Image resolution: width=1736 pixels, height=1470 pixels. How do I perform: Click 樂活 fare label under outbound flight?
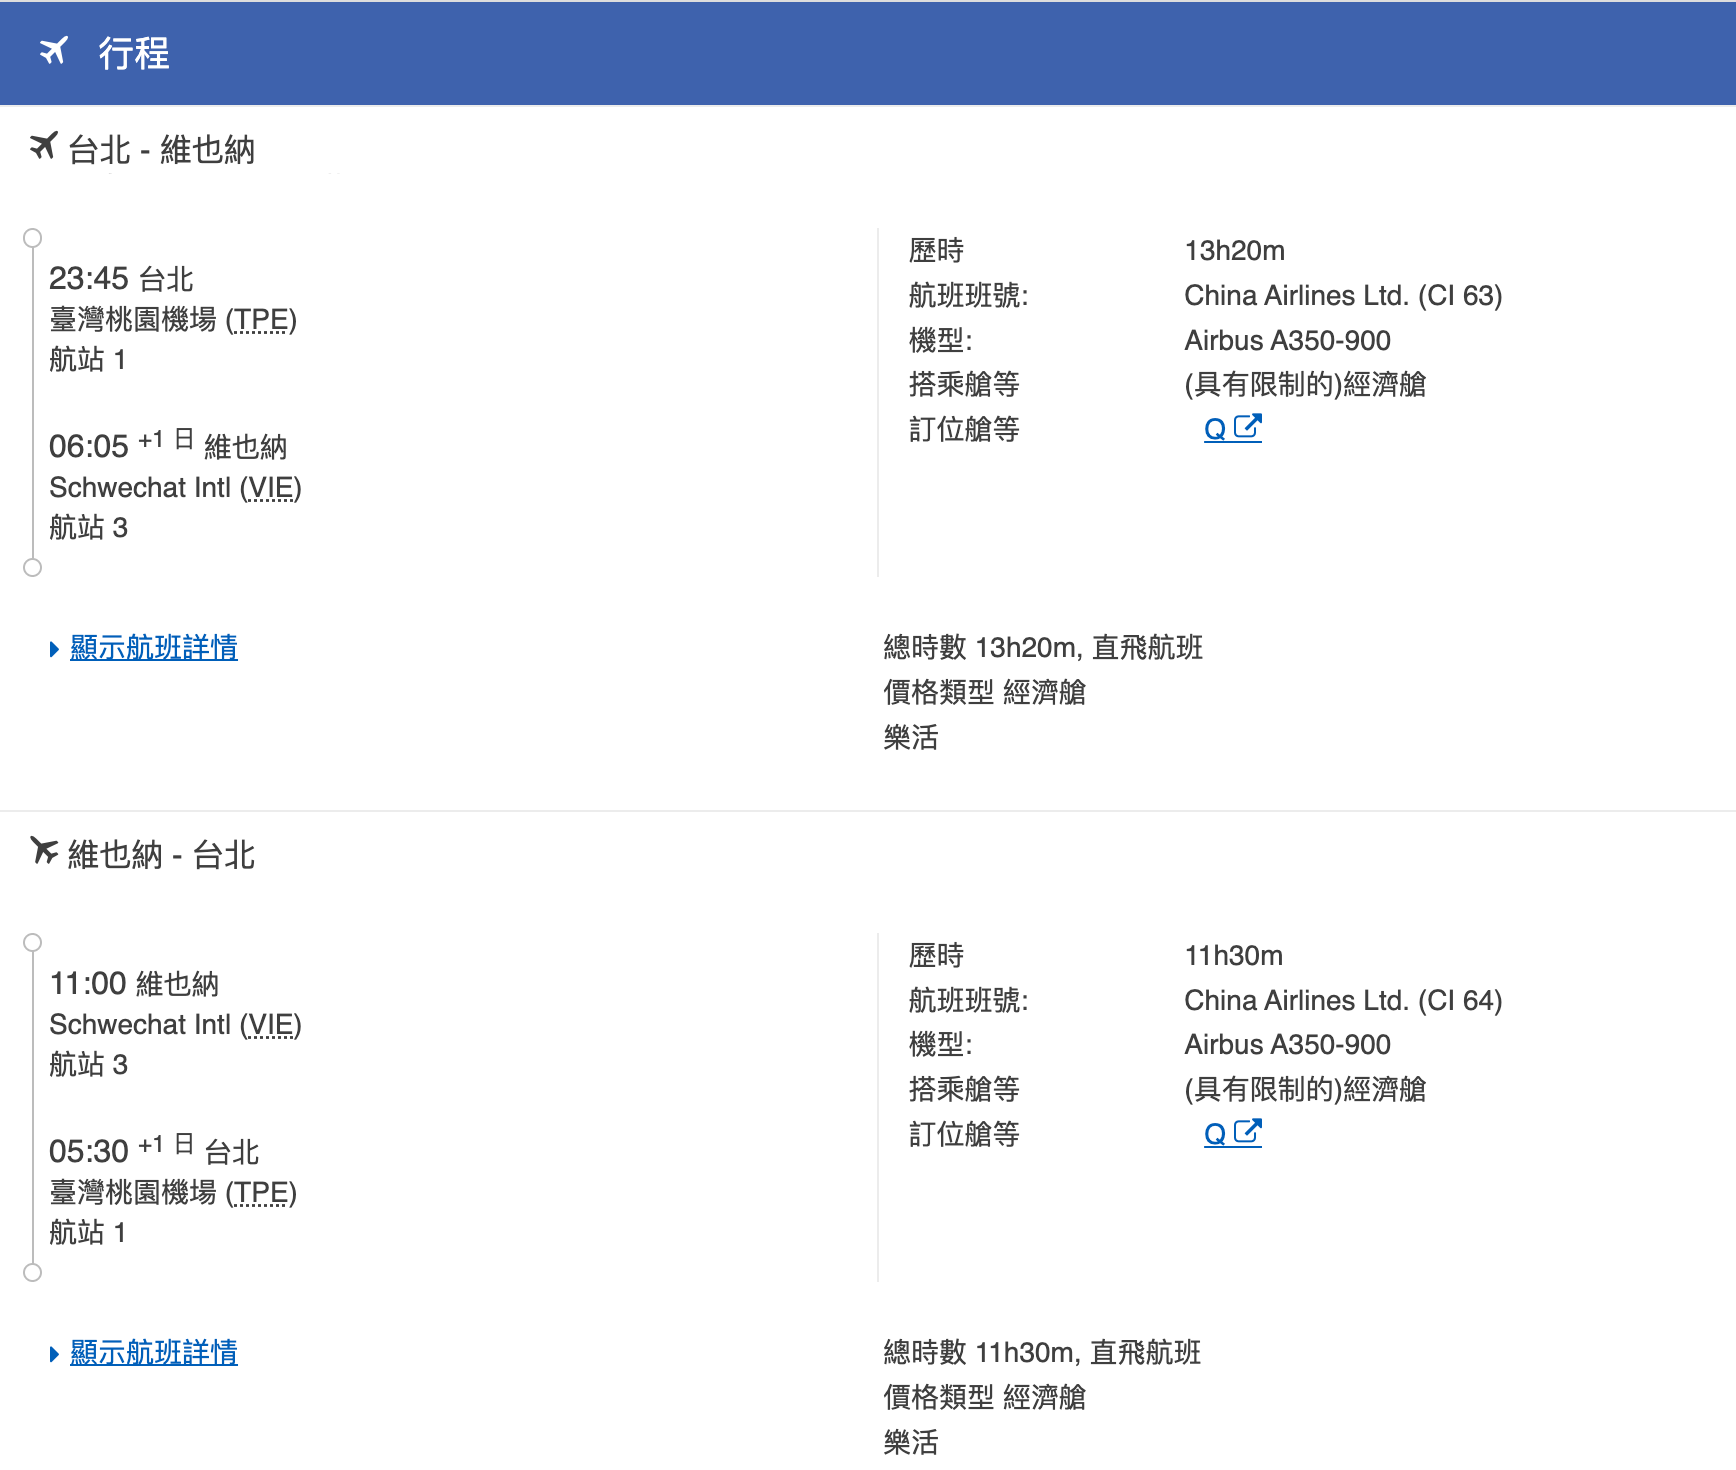[911, 738]
